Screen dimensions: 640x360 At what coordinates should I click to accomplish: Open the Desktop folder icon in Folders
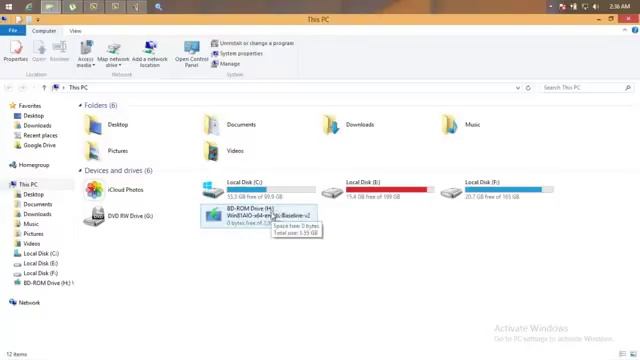(x=93, y=124)
